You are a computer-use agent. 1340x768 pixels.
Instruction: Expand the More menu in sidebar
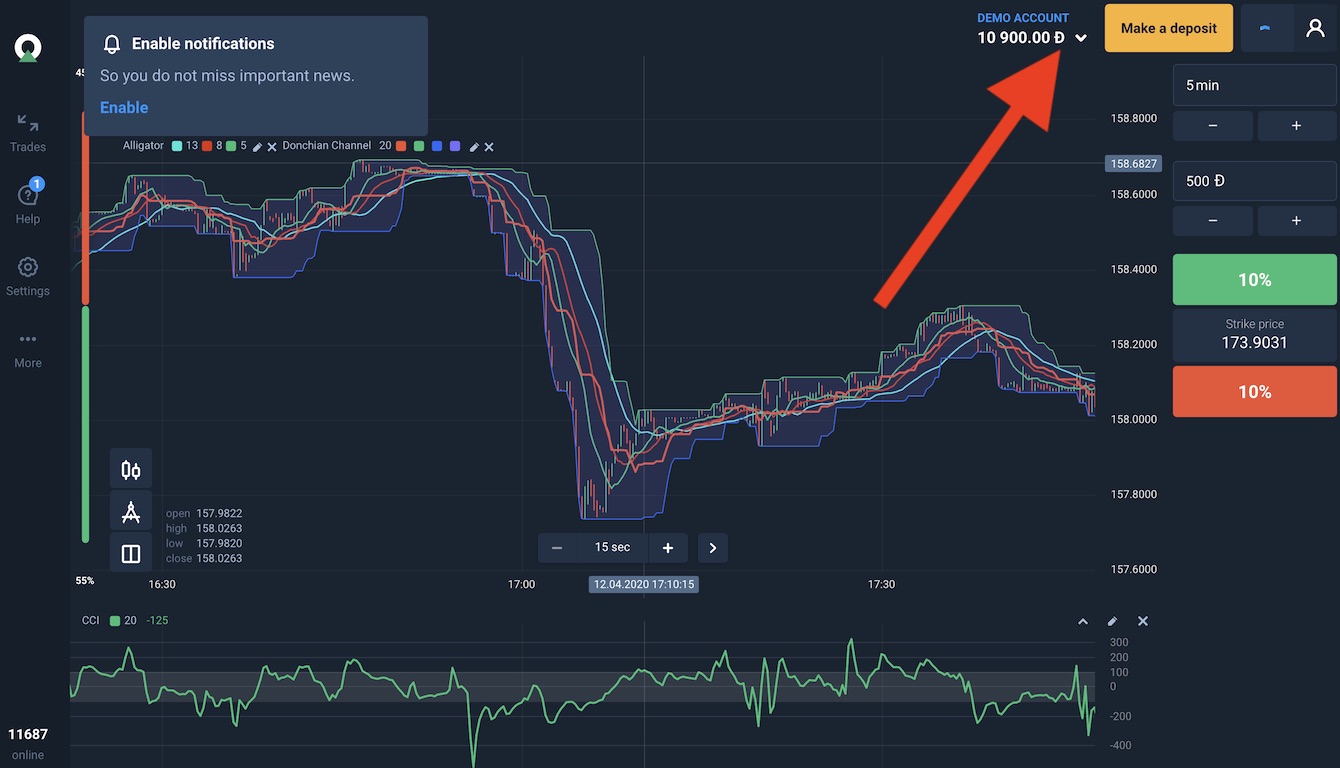click(28, 349)
